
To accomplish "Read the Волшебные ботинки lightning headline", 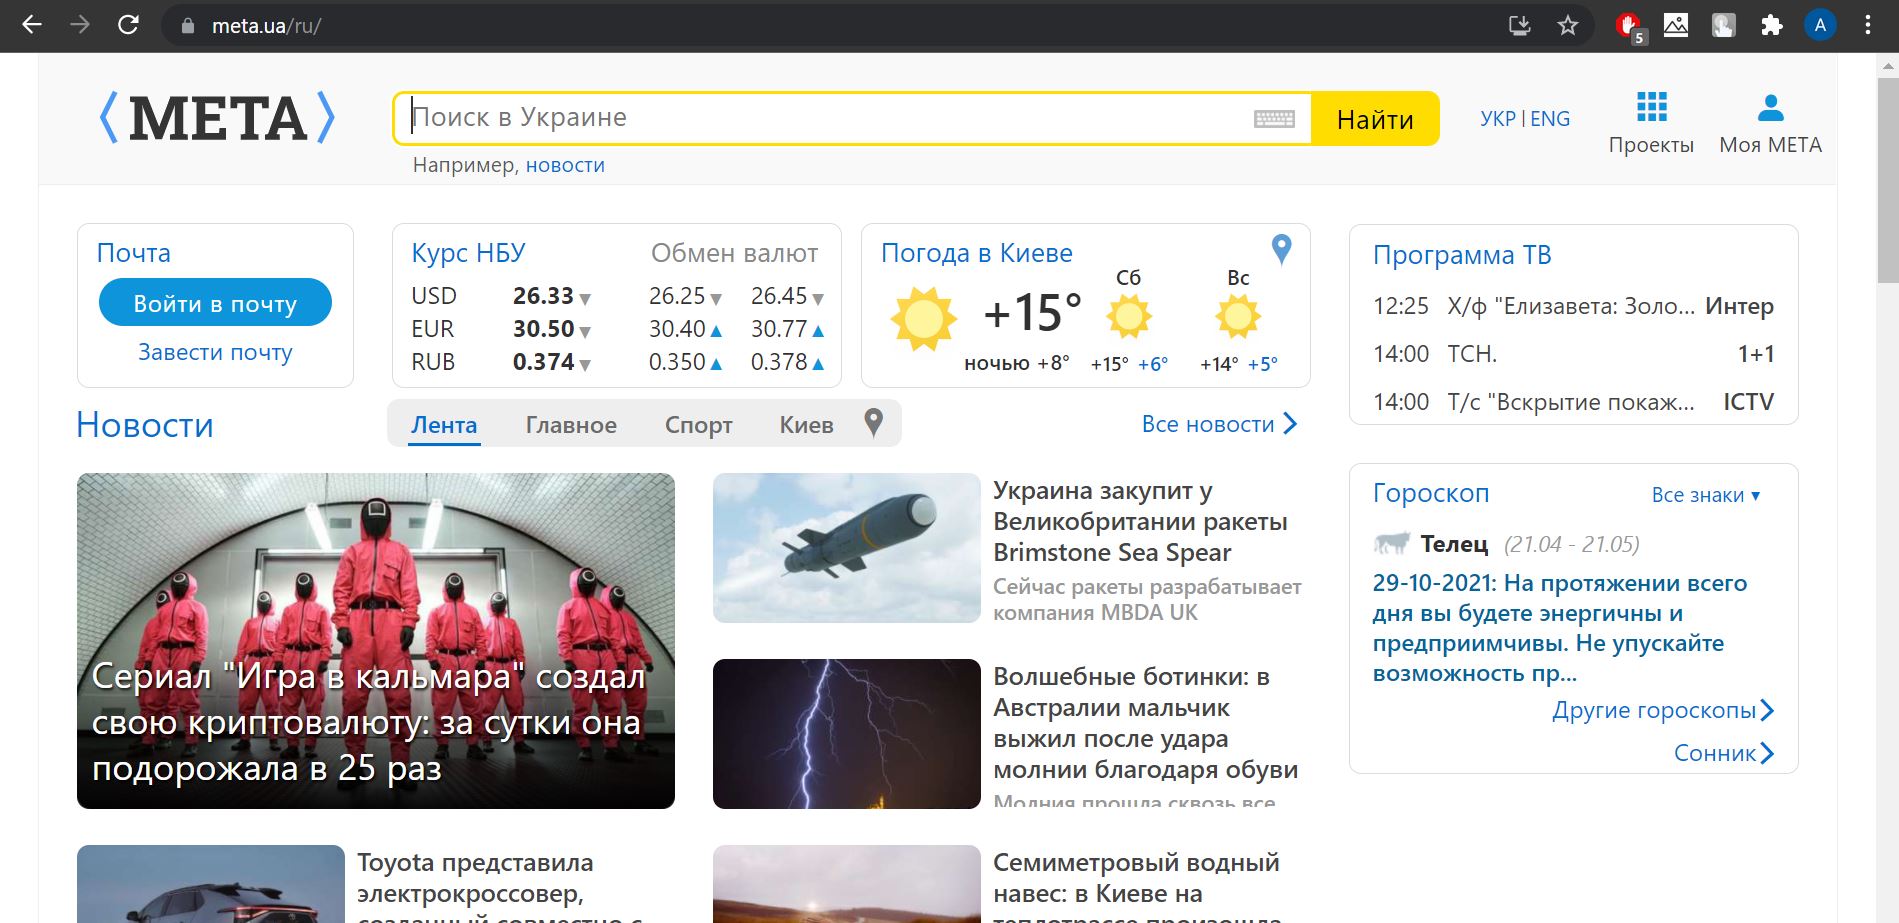I will 1146,723.
